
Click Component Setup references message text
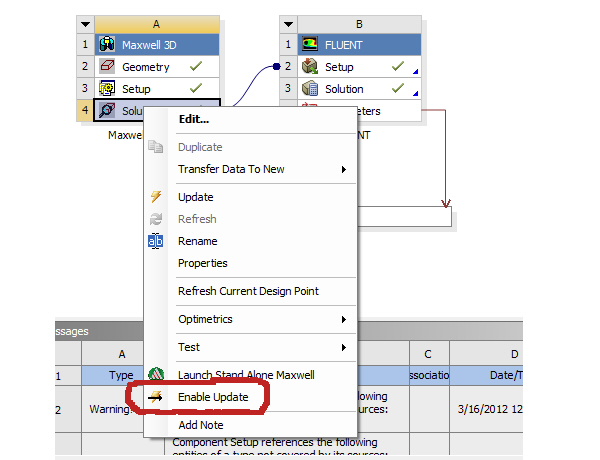[275, 442]
